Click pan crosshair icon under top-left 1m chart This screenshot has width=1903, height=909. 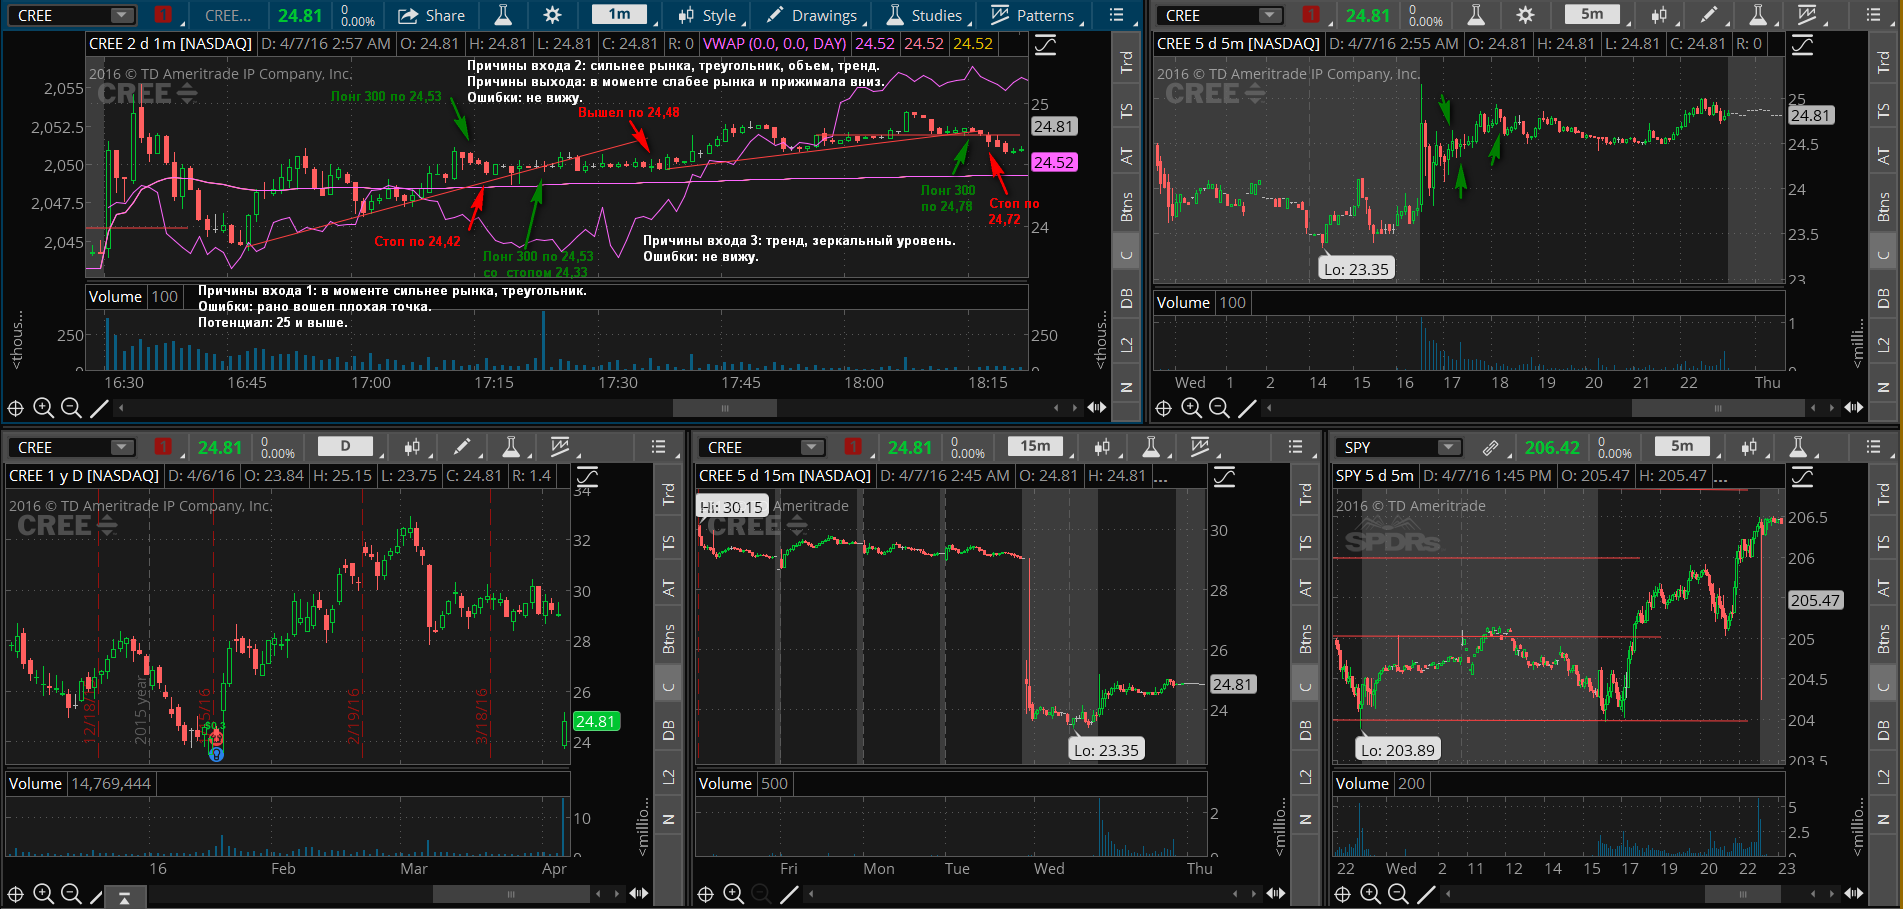point(15,408)
